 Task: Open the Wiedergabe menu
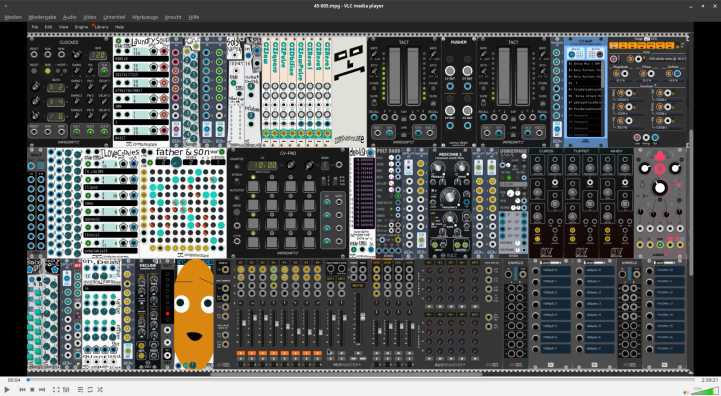(42, 17)
